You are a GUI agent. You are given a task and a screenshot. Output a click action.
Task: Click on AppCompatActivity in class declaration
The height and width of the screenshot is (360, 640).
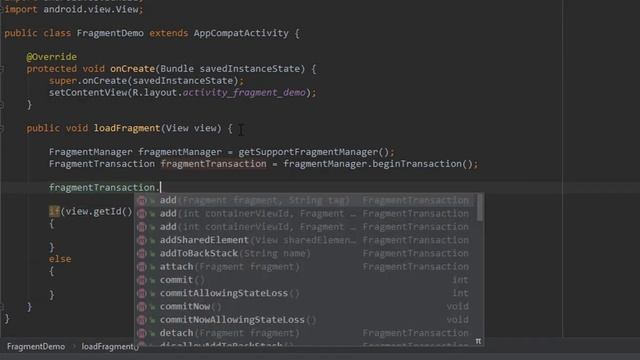(x=241, y=33)
